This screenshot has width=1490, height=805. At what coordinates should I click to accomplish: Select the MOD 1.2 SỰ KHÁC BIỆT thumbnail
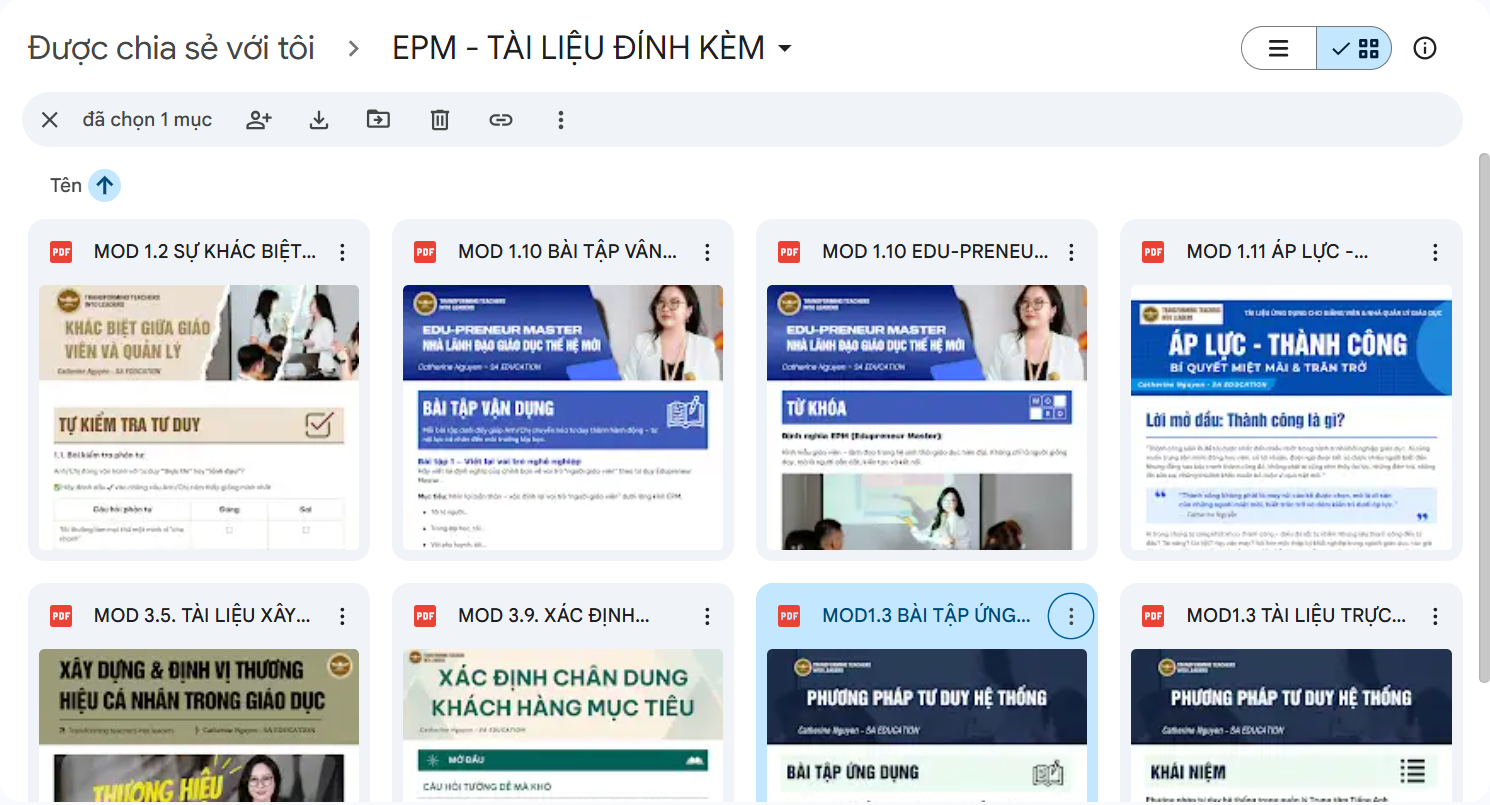[x=199, y=417]
